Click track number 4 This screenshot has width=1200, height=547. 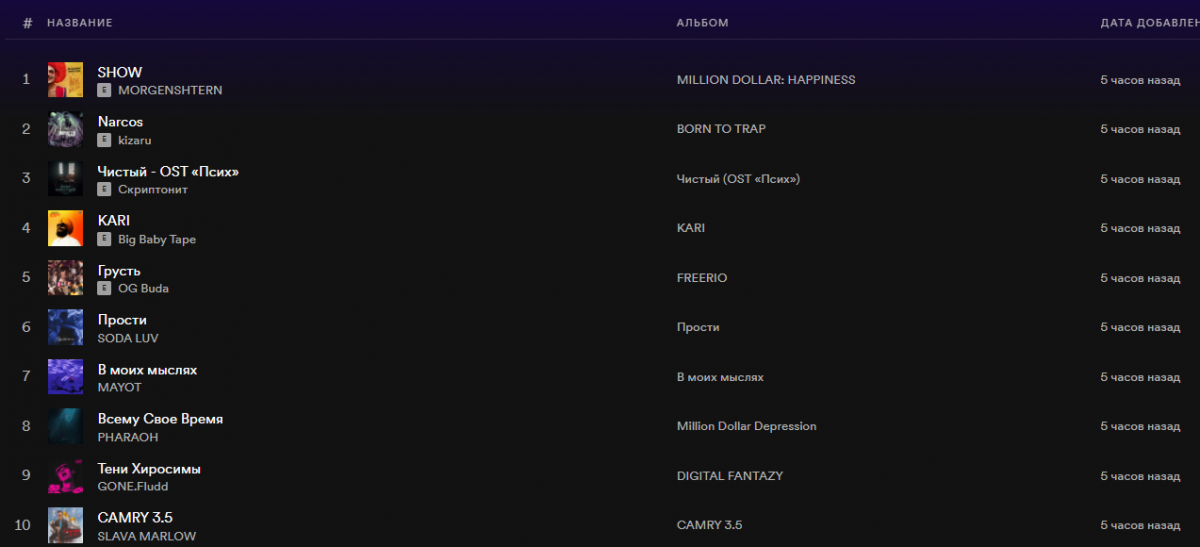27,228
